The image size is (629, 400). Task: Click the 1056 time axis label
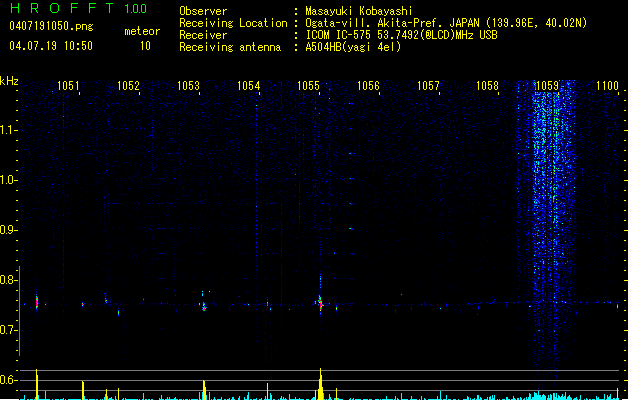368,86
